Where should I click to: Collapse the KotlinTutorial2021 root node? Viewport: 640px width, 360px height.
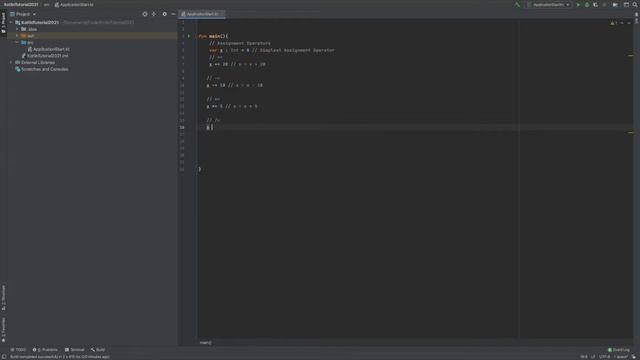point(11,22)
